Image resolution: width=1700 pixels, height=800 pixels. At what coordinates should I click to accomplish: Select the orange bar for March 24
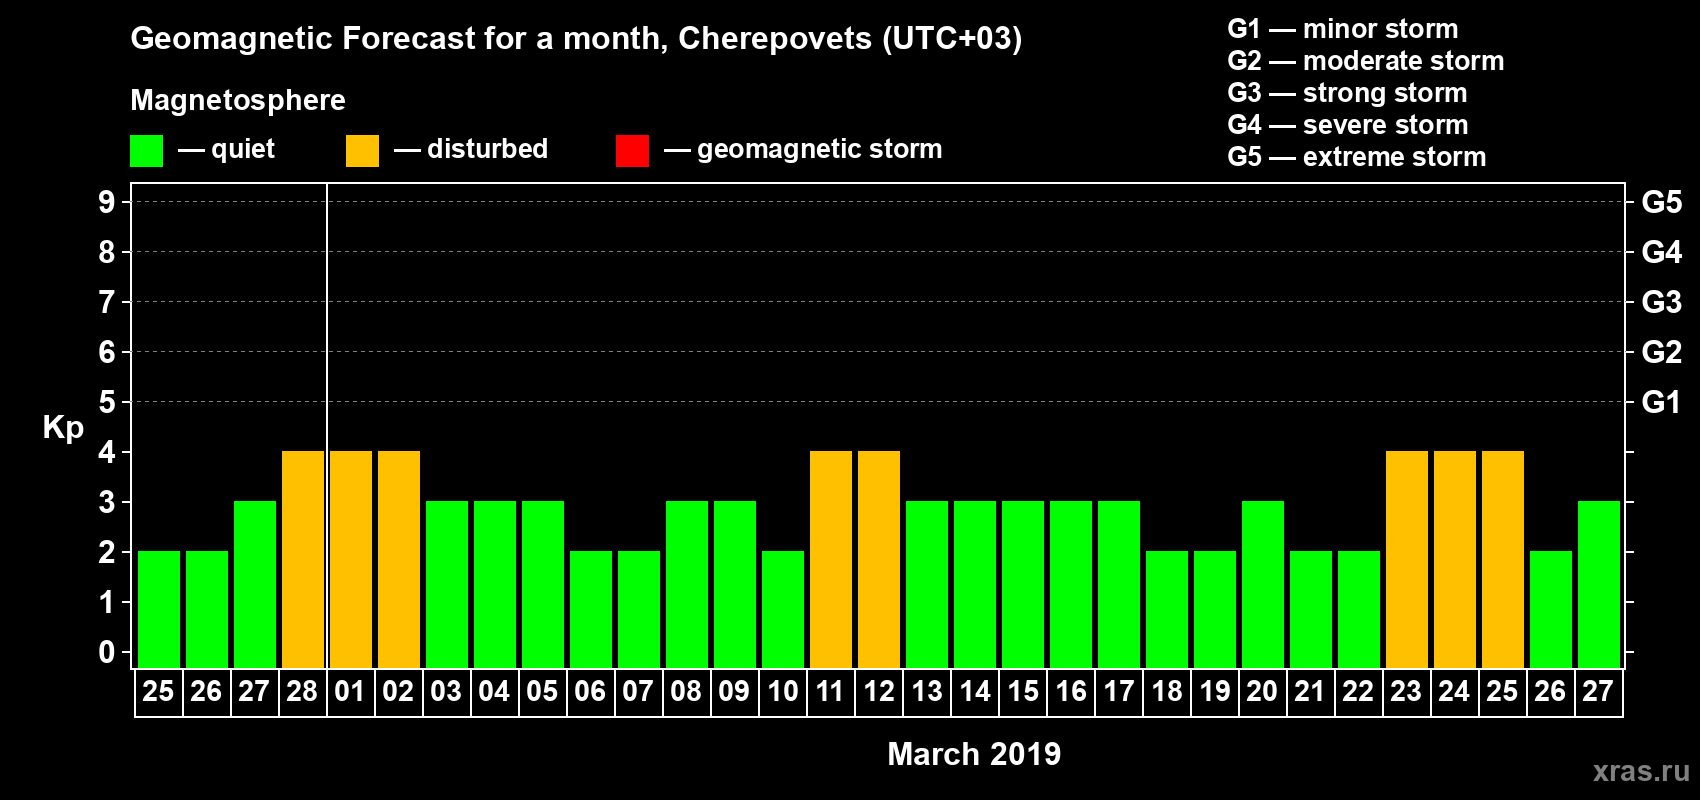tap(1455, 559)
